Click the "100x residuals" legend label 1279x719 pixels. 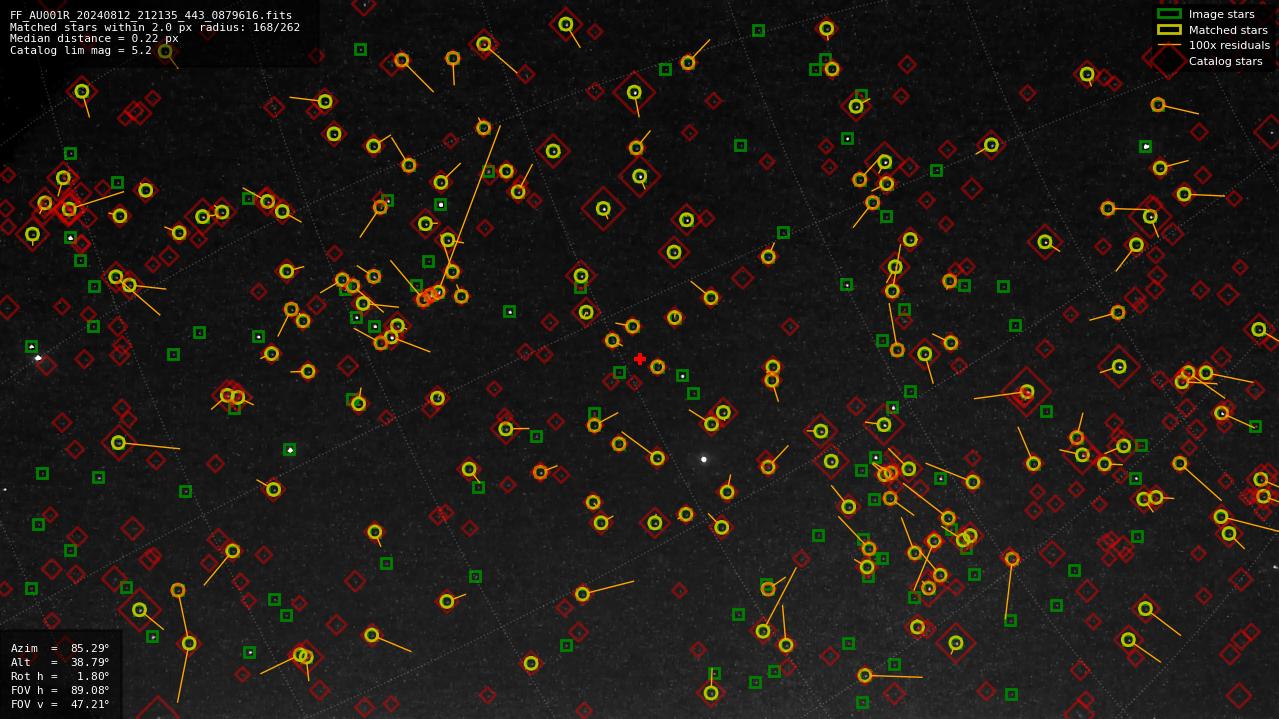point(1229,46)
